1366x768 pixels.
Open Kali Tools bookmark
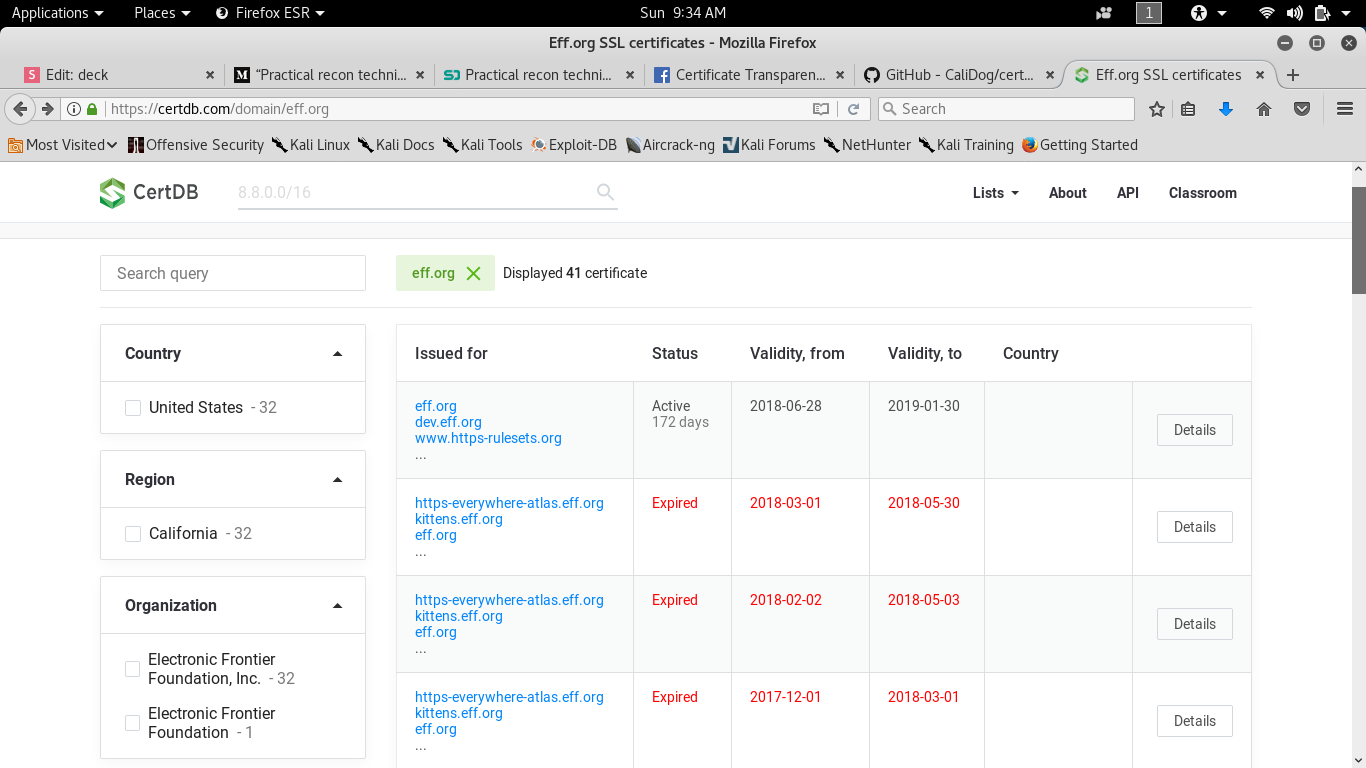click(482, 145)
